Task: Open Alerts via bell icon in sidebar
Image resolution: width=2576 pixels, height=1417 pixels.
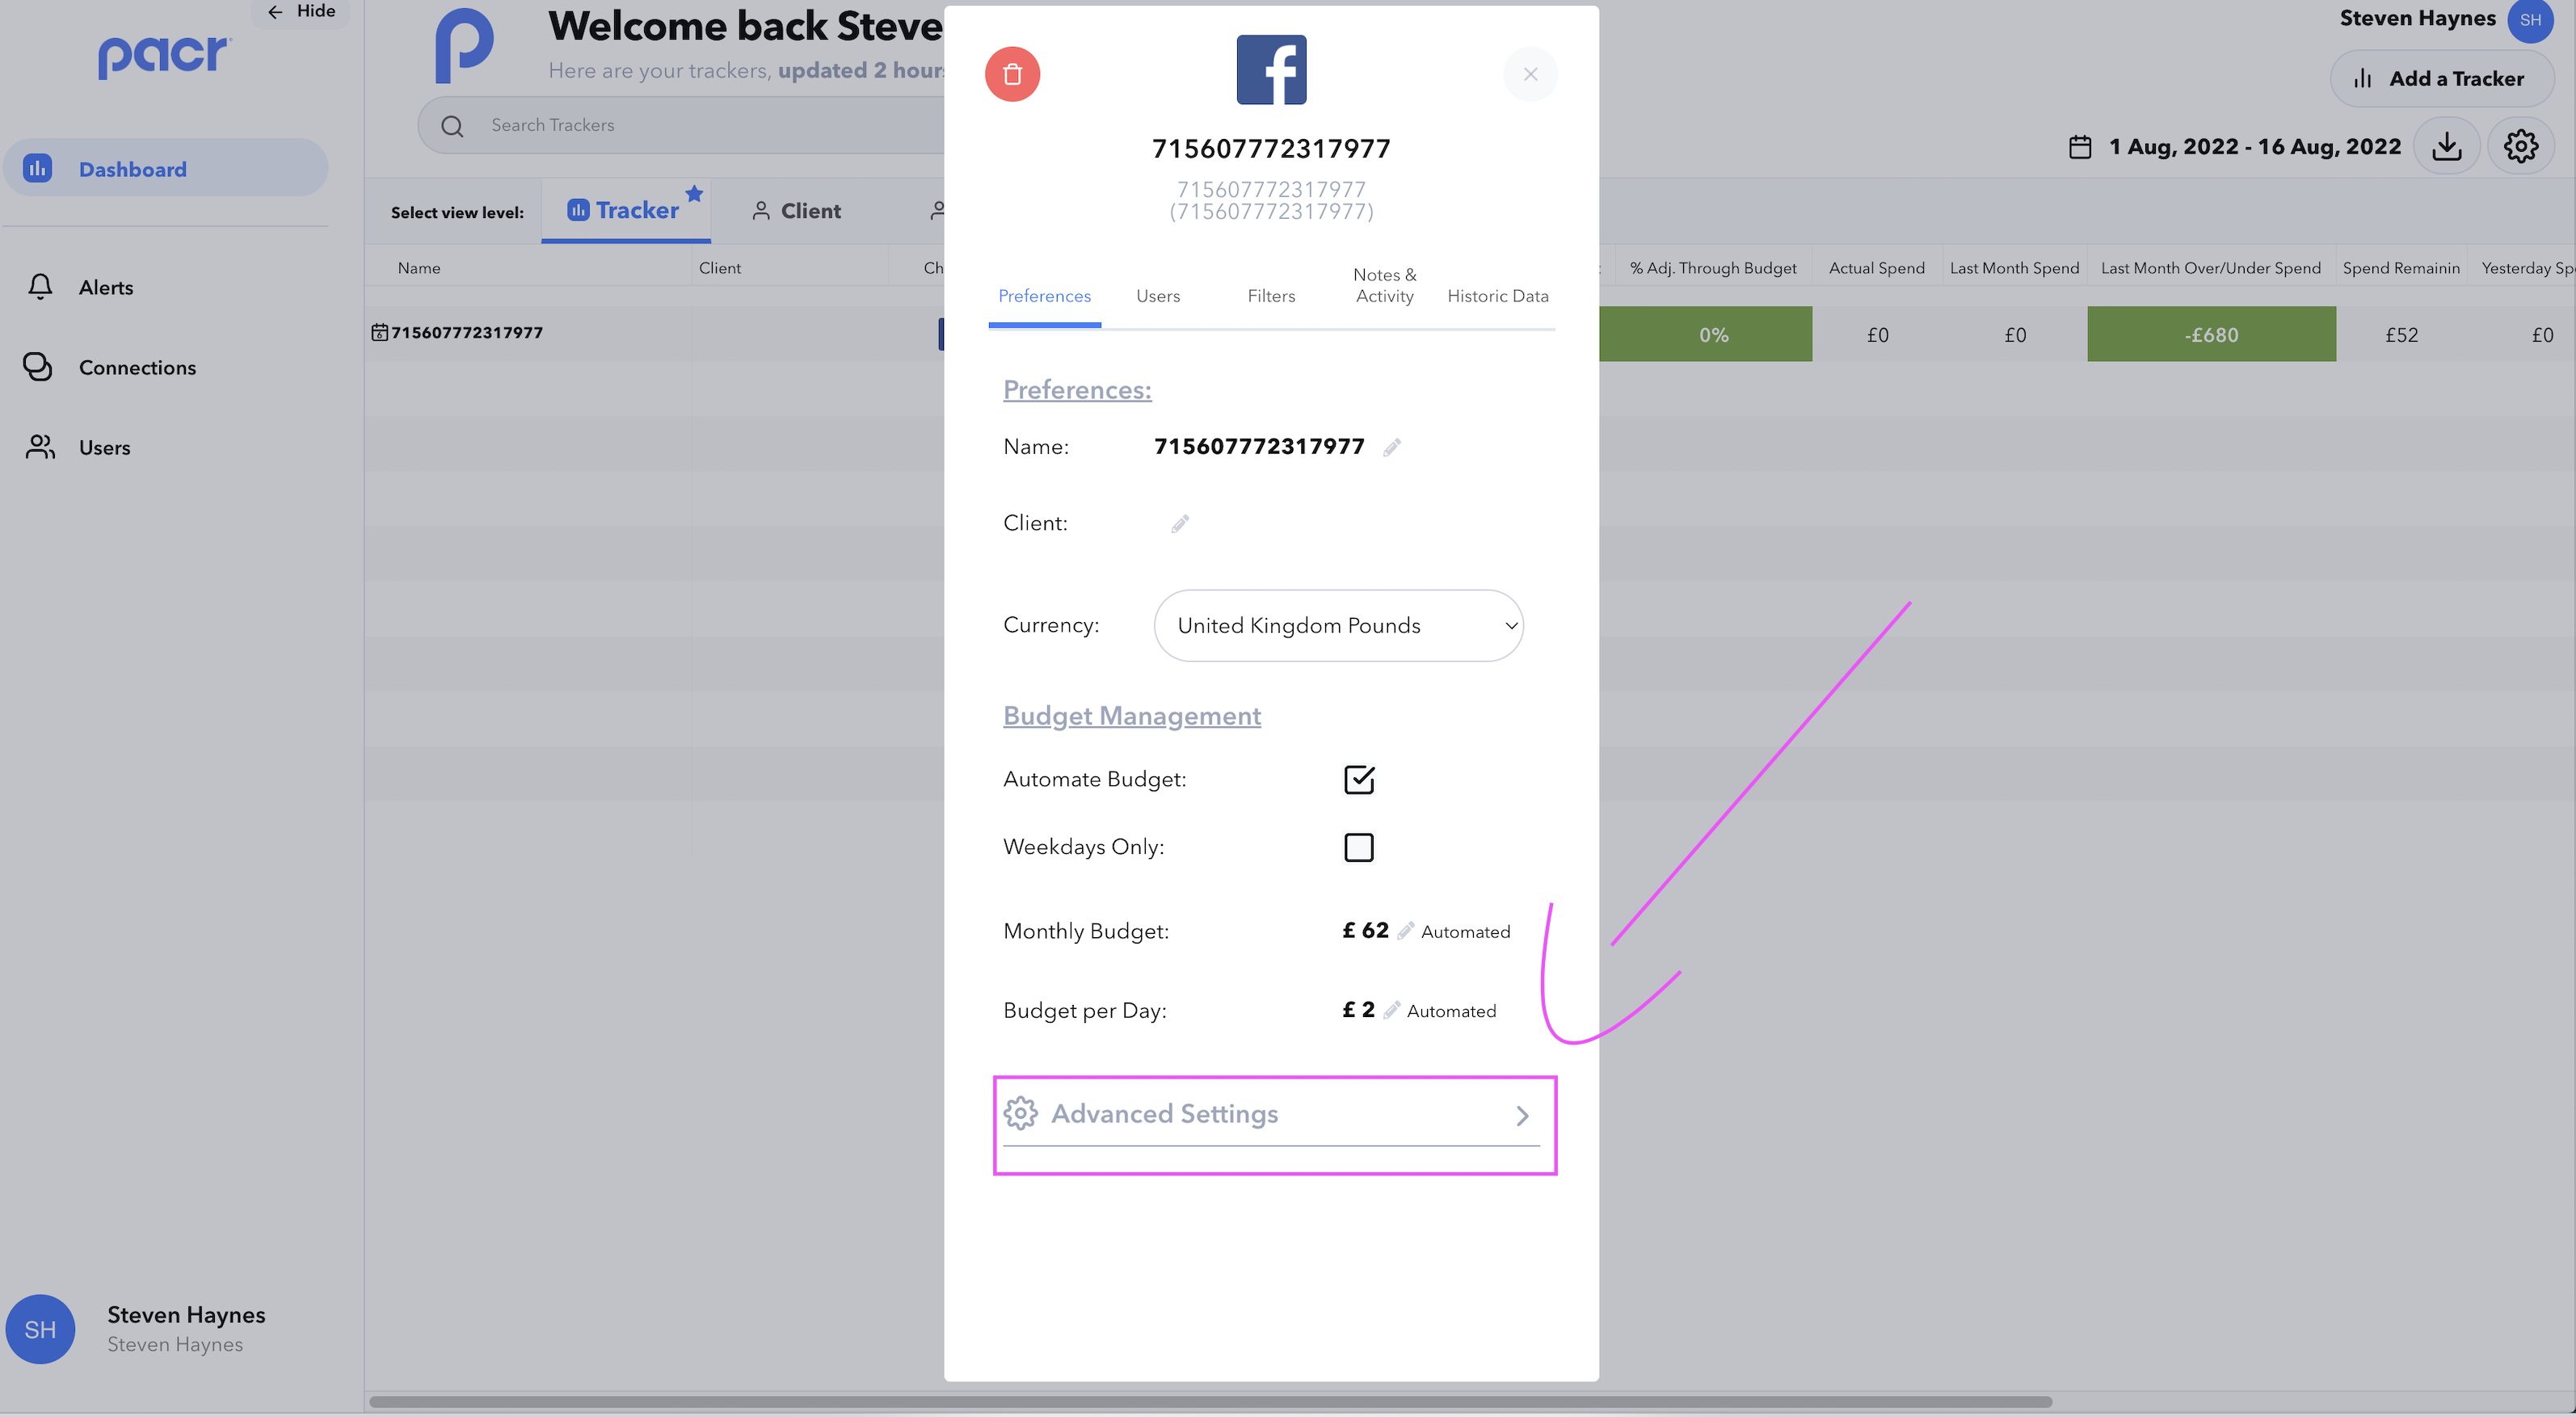Action: pyautogui.click(x=40, y=287)
